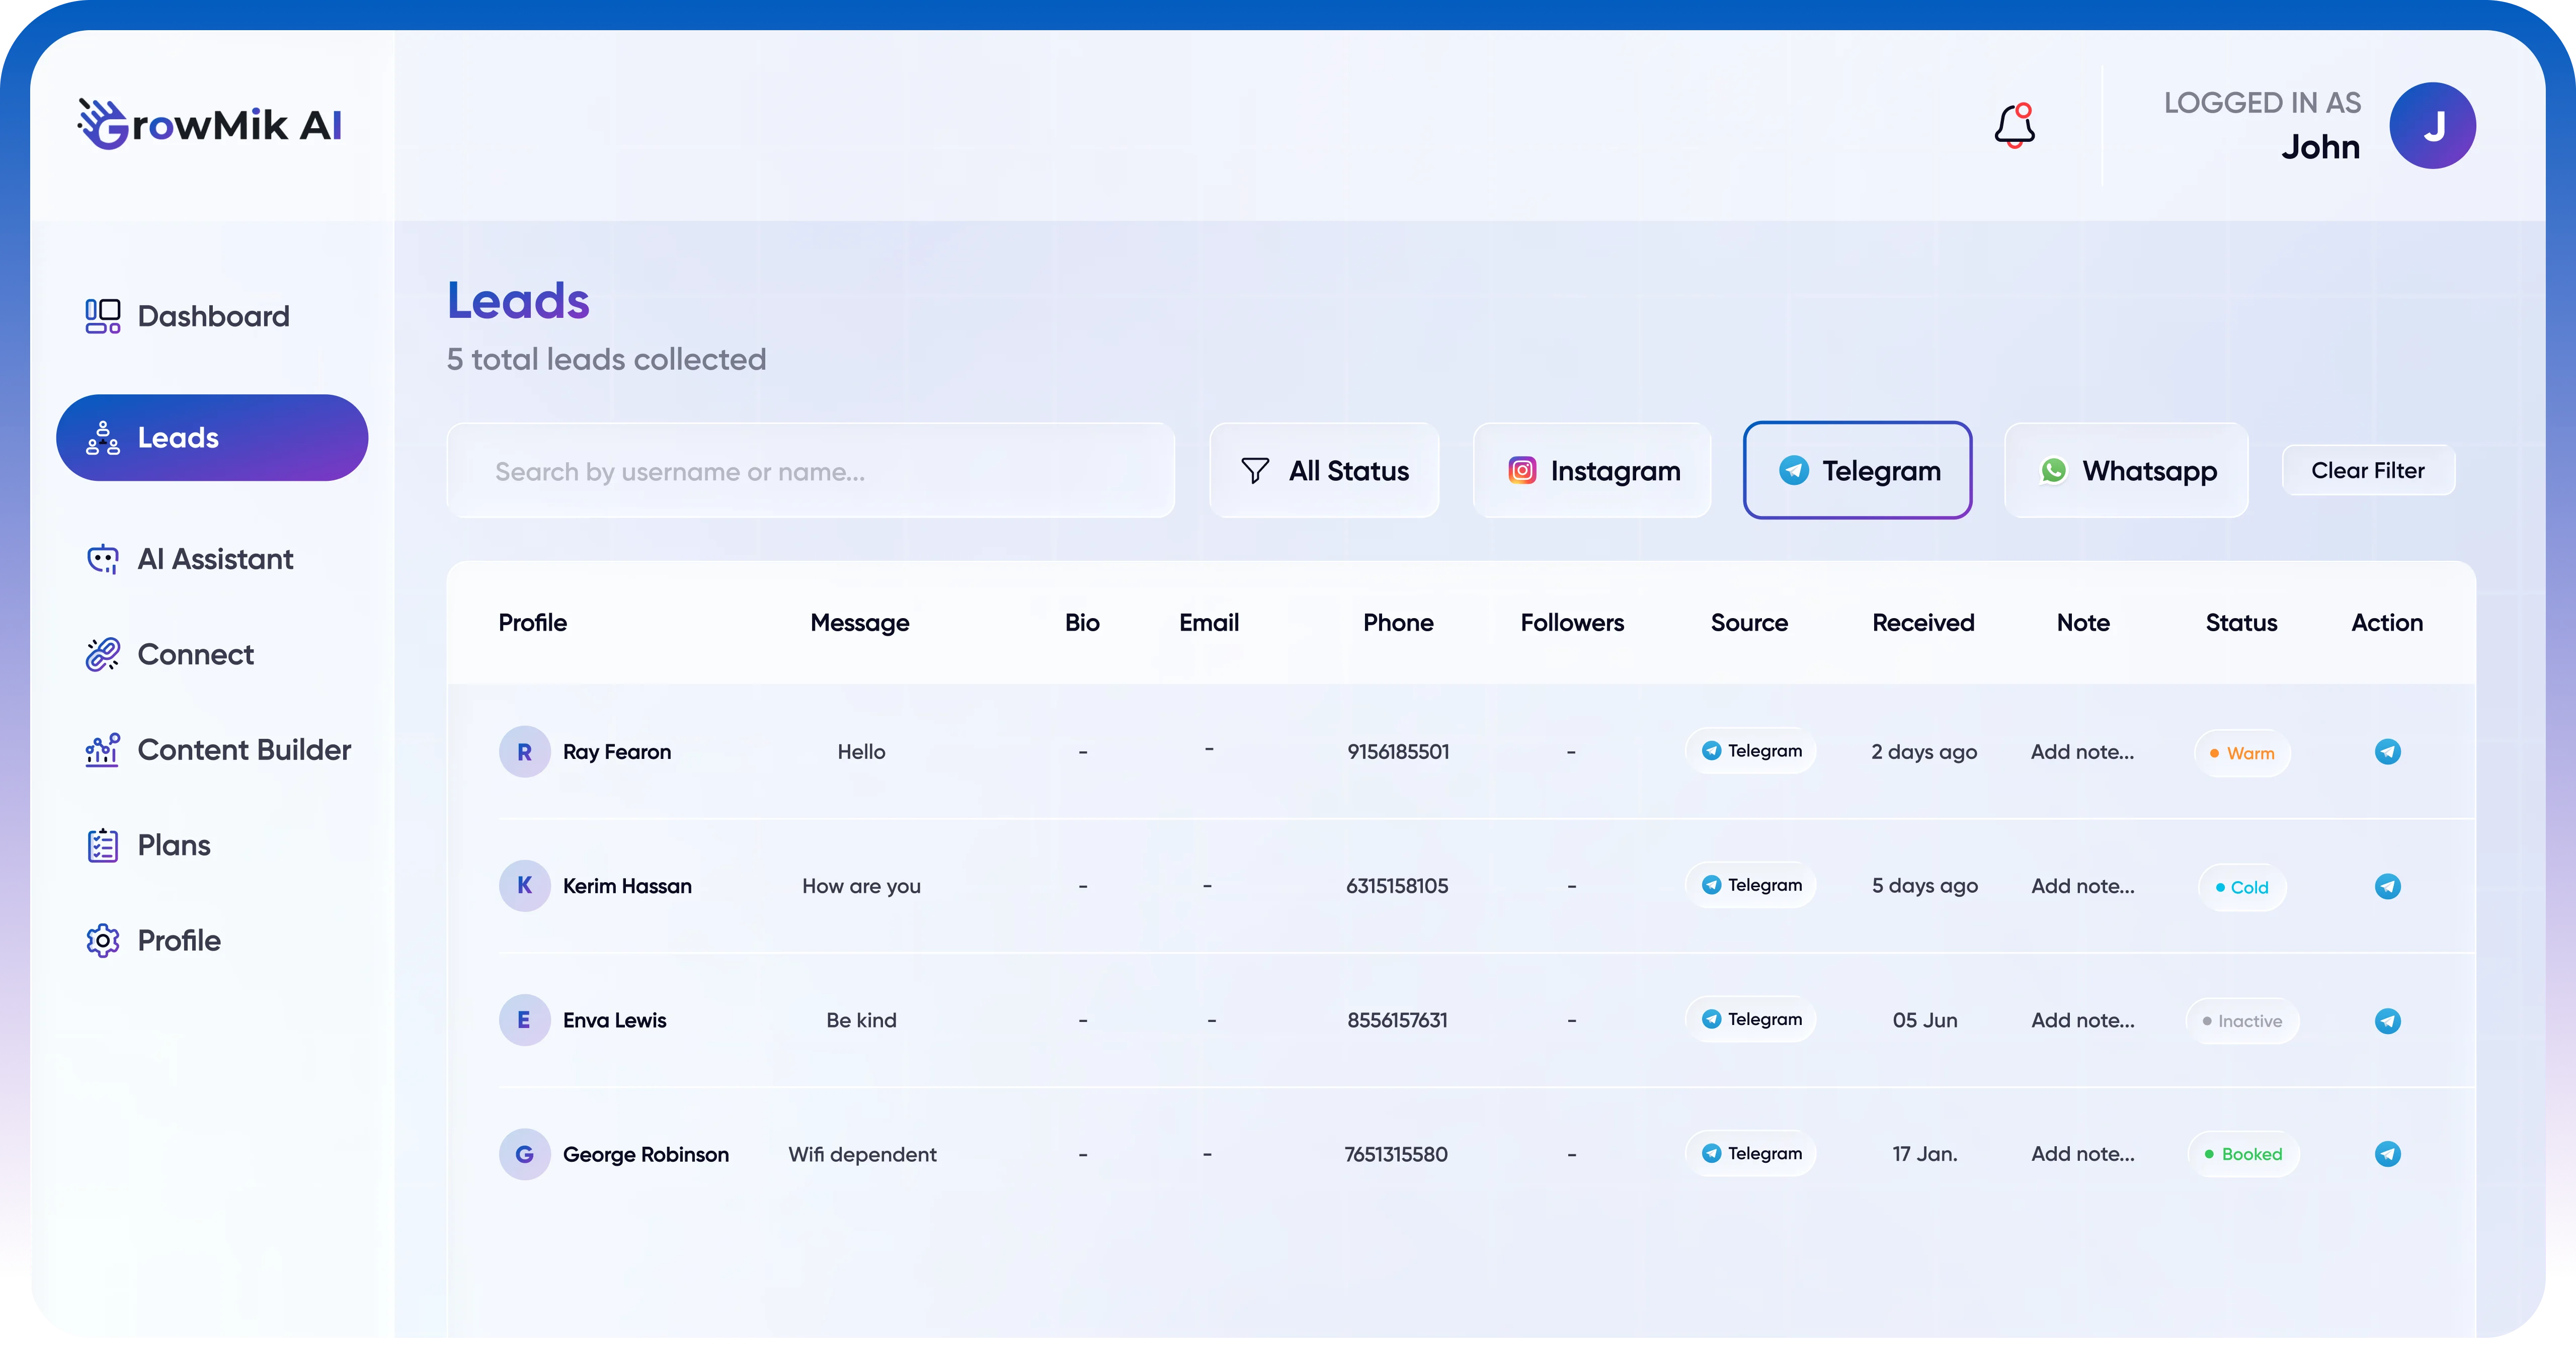2576x1368 pixels.
Task: Open the Kerim Hassan lead name
Action: (627, 886)
